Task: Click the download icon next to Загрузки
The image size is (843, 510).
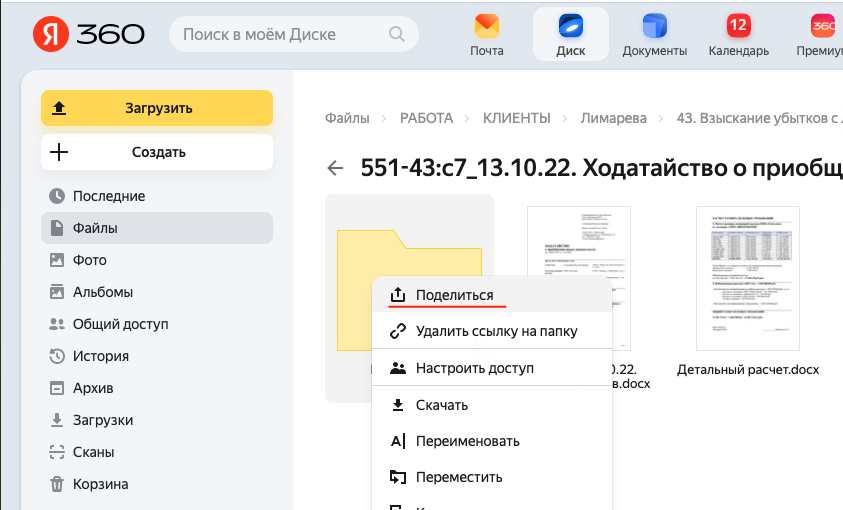Action: pos(57,420)
